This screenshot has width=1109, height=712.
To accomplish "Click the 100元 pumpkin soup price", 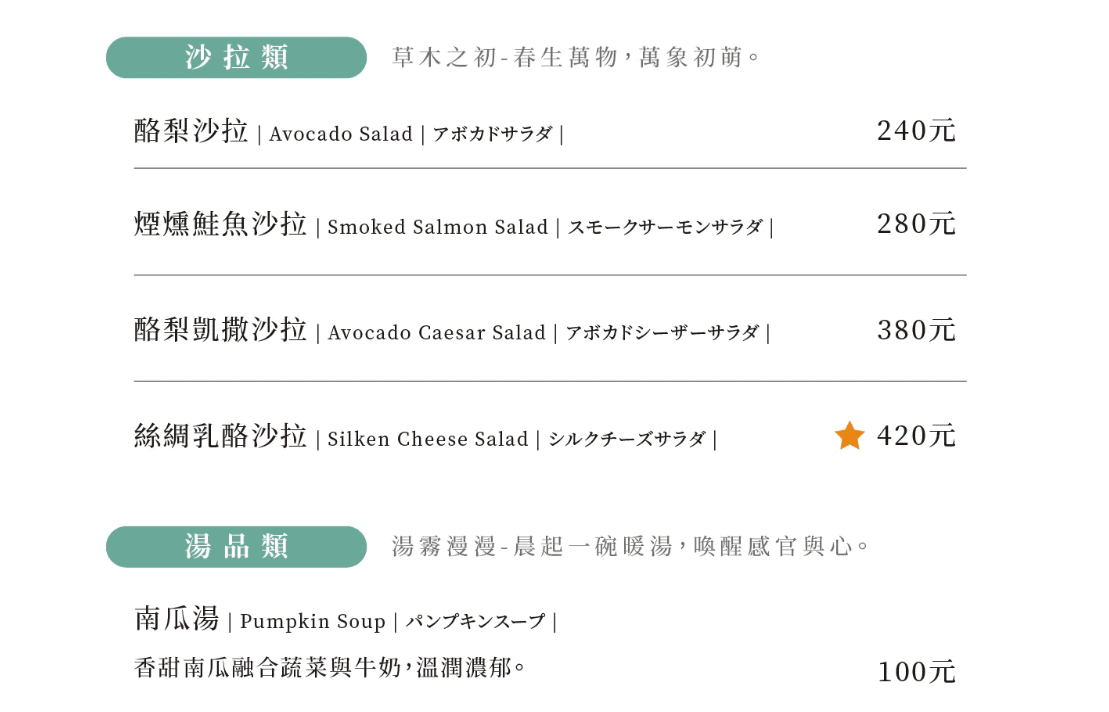I will point(916,672).
